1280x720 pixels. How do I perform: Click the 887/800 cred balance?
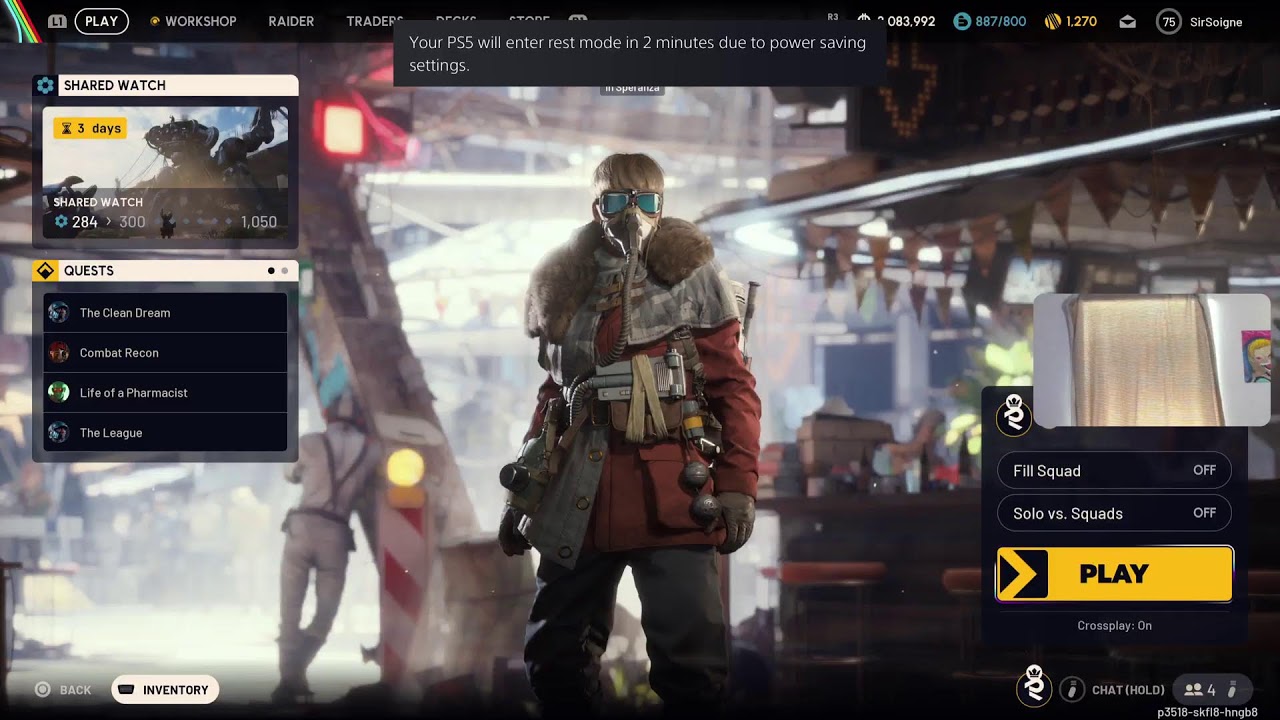(1001, 21)
